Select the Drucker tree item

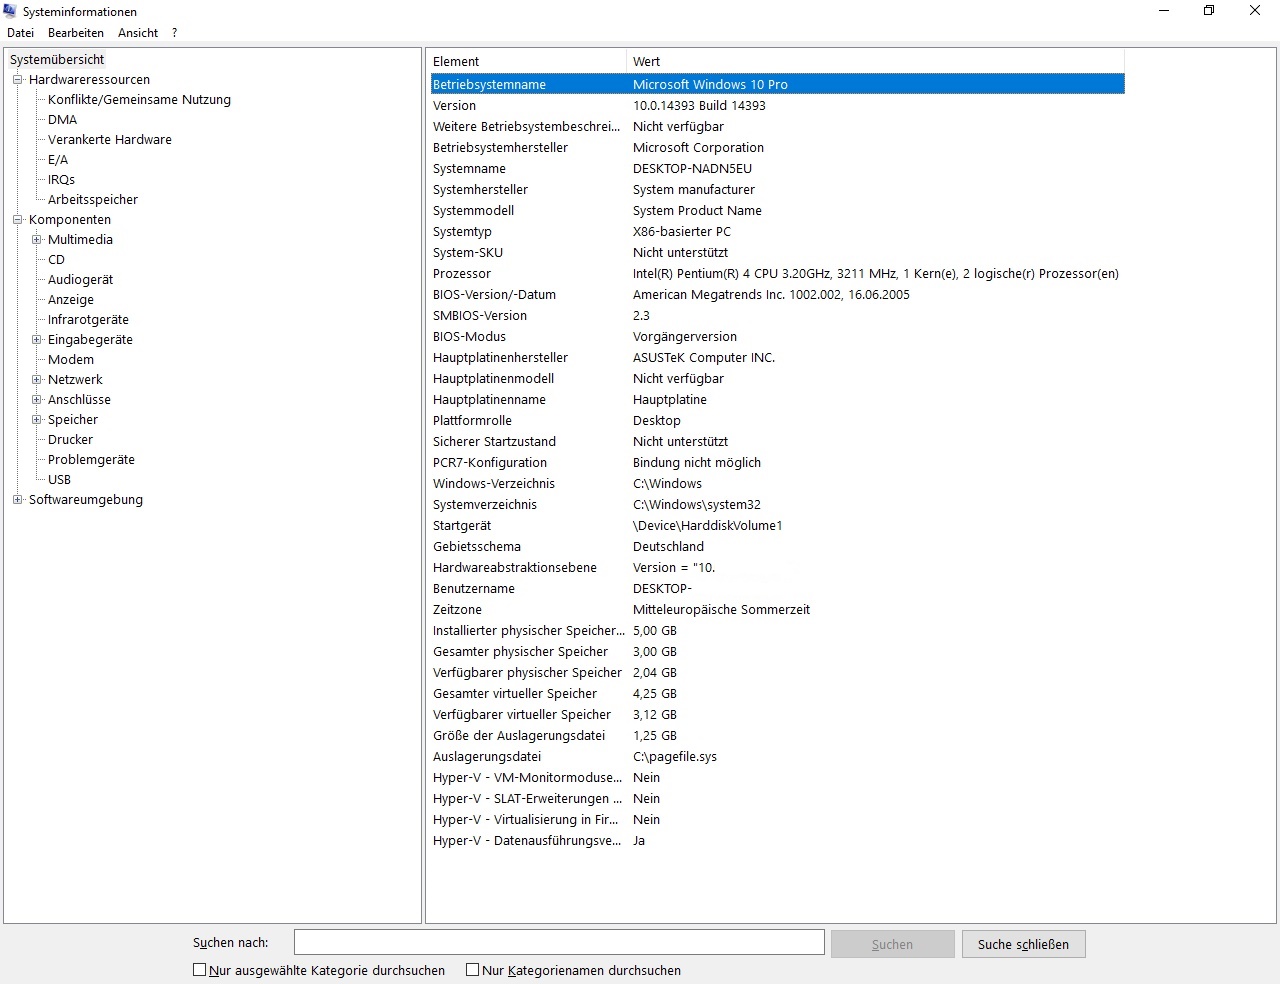click(x=70, y=440)
